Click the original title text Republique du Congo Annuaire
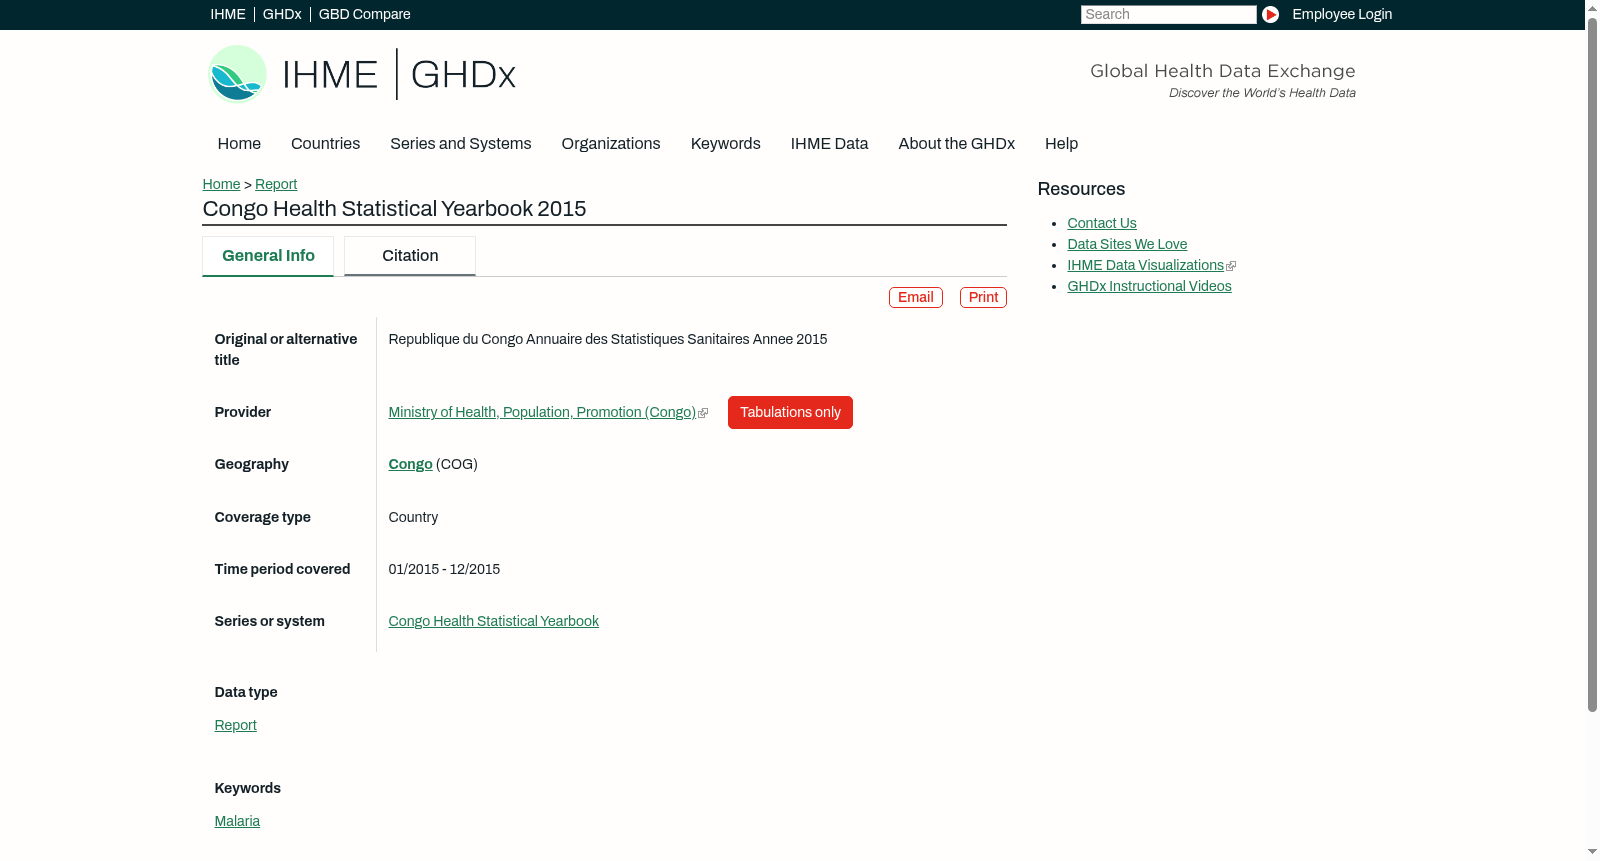 pyautogui.click(x=608, y=339)
